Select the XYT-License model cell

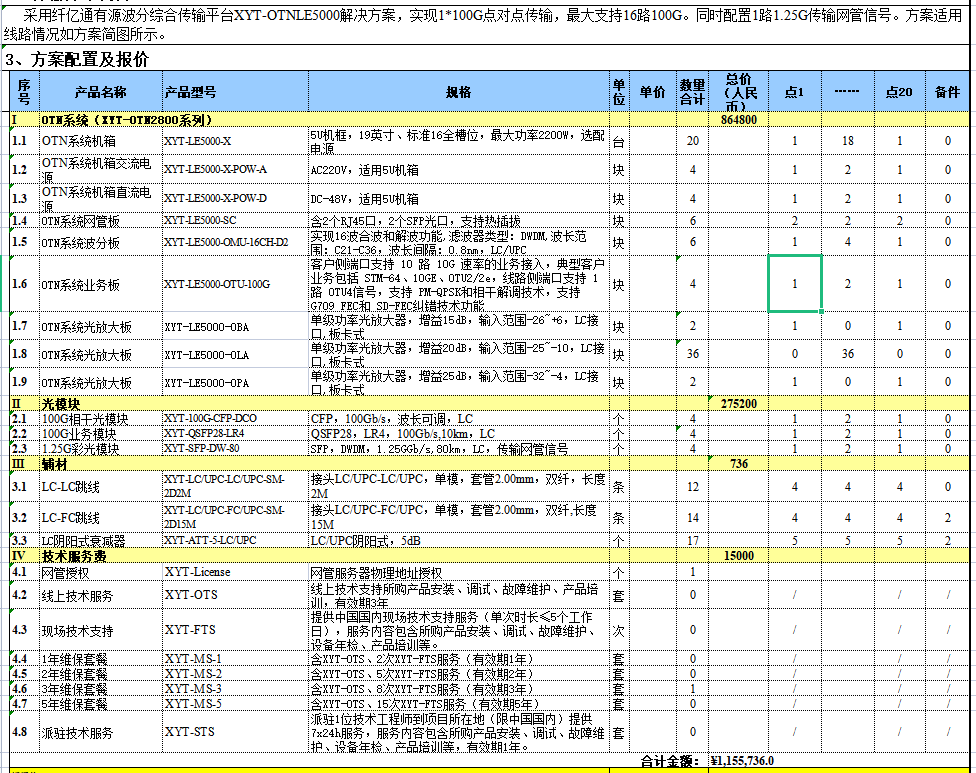tap(233, 572)
